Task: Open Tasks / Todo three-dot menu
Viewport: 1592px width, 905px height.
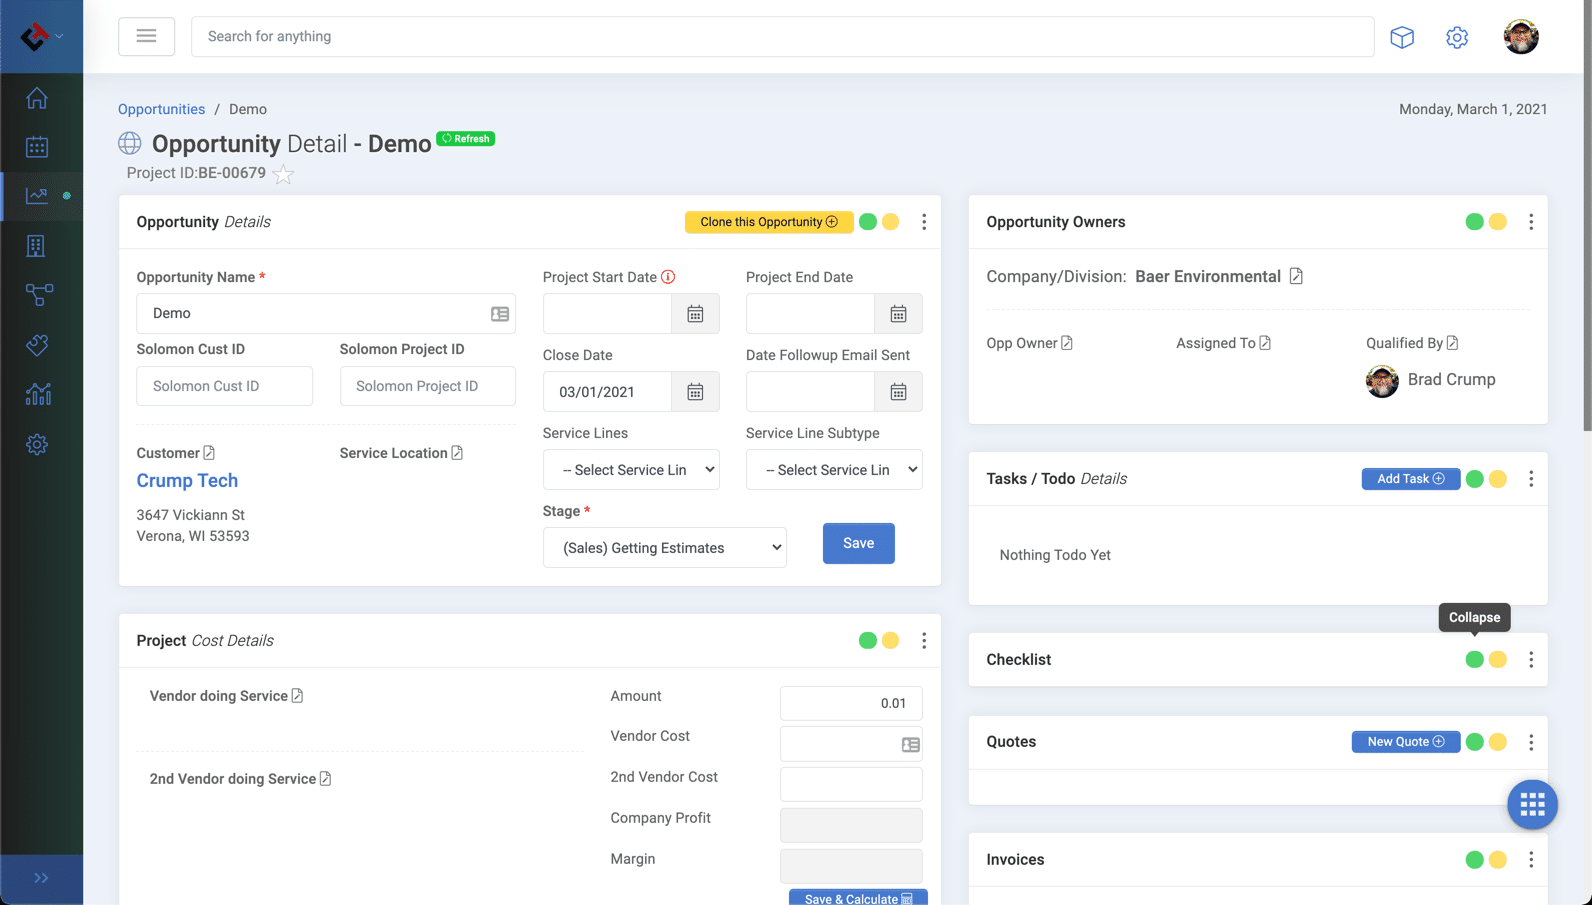Action: [1531, 479]
